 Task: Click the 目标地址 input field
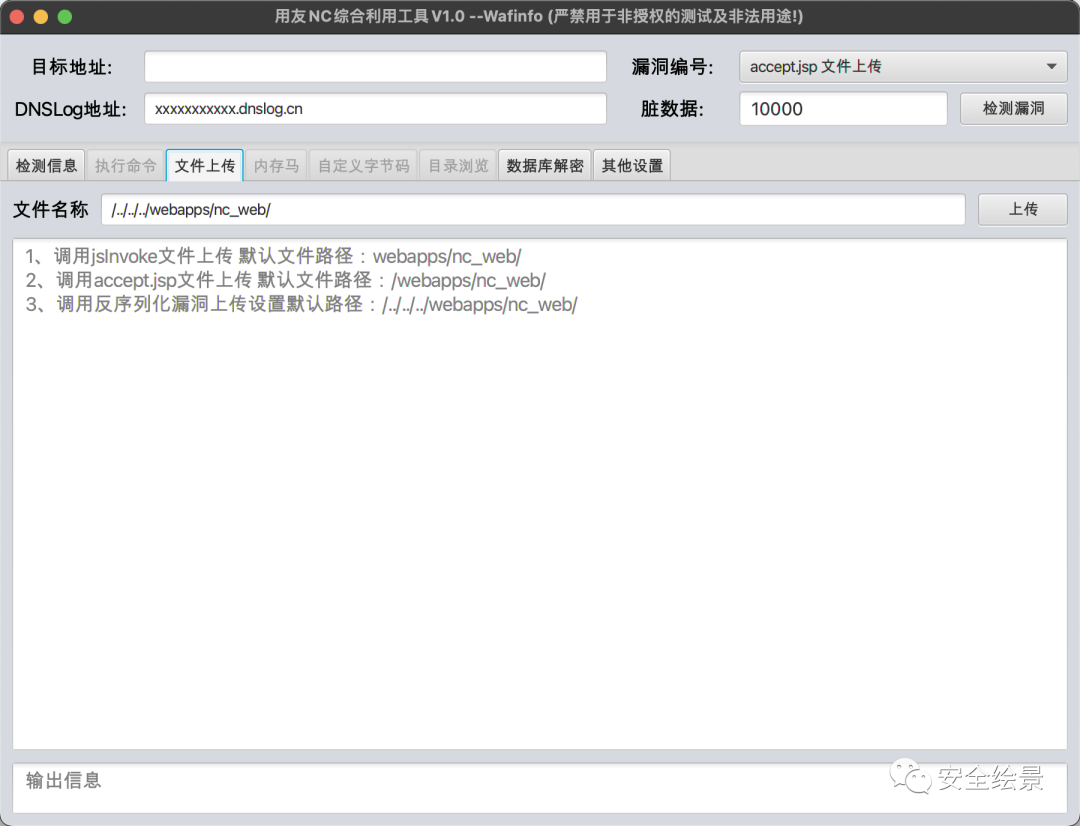pyautogui.click(x=375, y=67)
